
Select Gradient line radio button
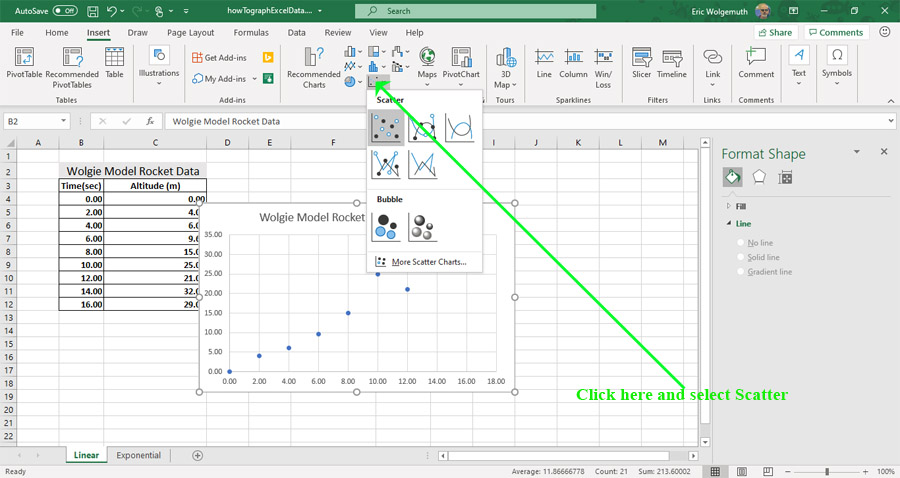(741, 272)
